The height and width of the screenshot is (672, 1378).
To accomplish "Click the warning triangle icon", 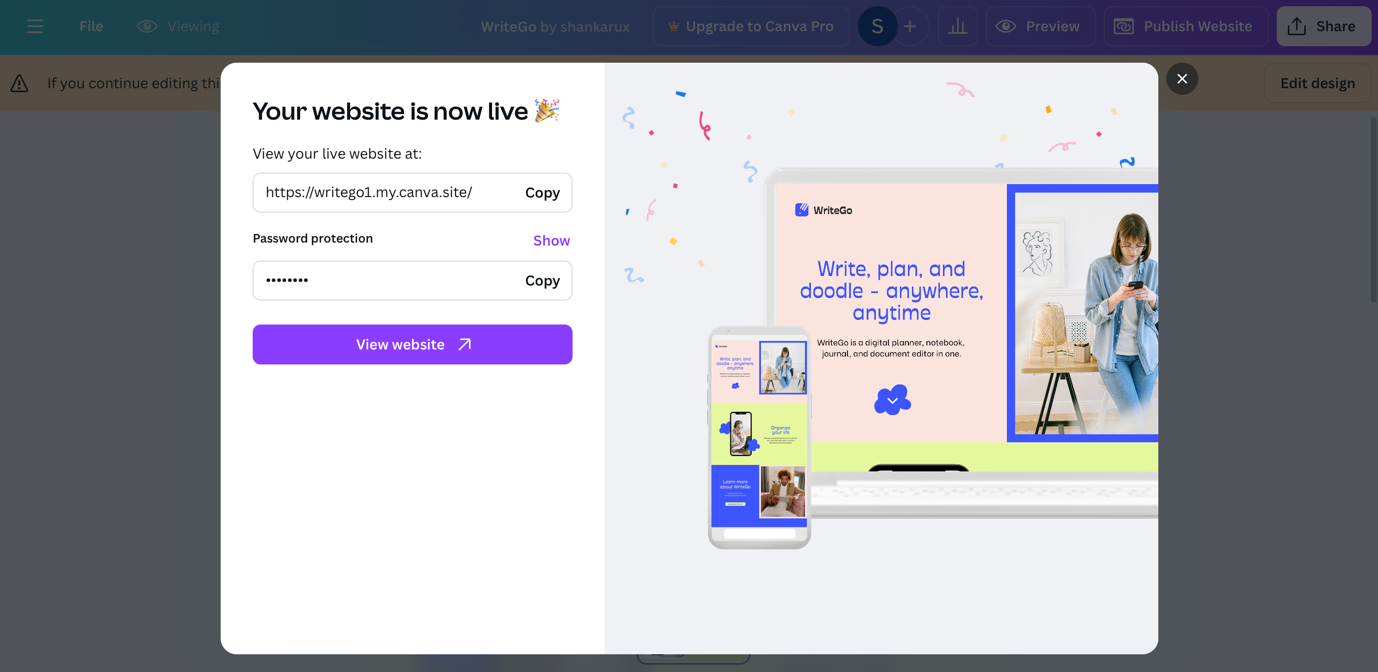I will point(19,84).
